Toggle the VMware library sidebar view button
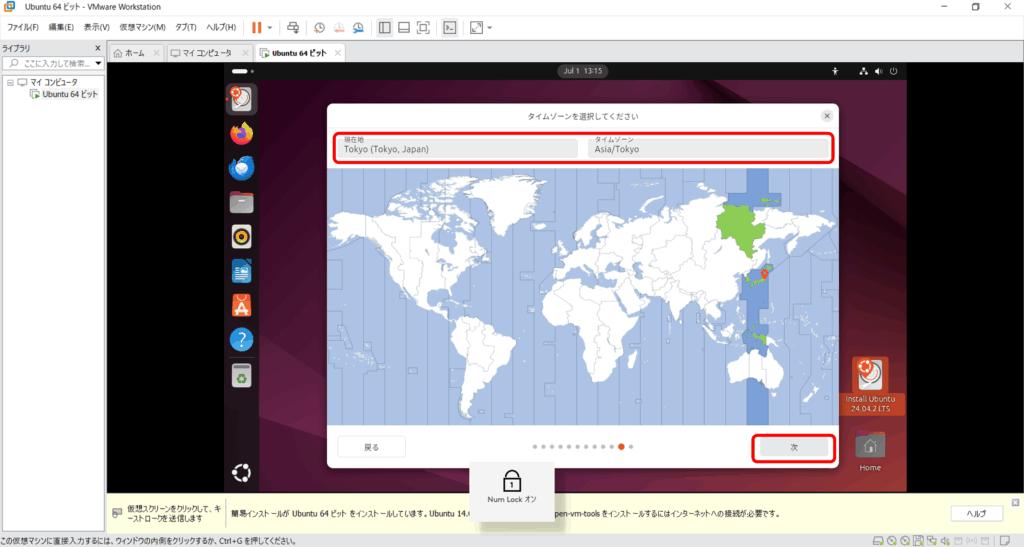Viewport: 1024px width, 547px height. (385, 27)
